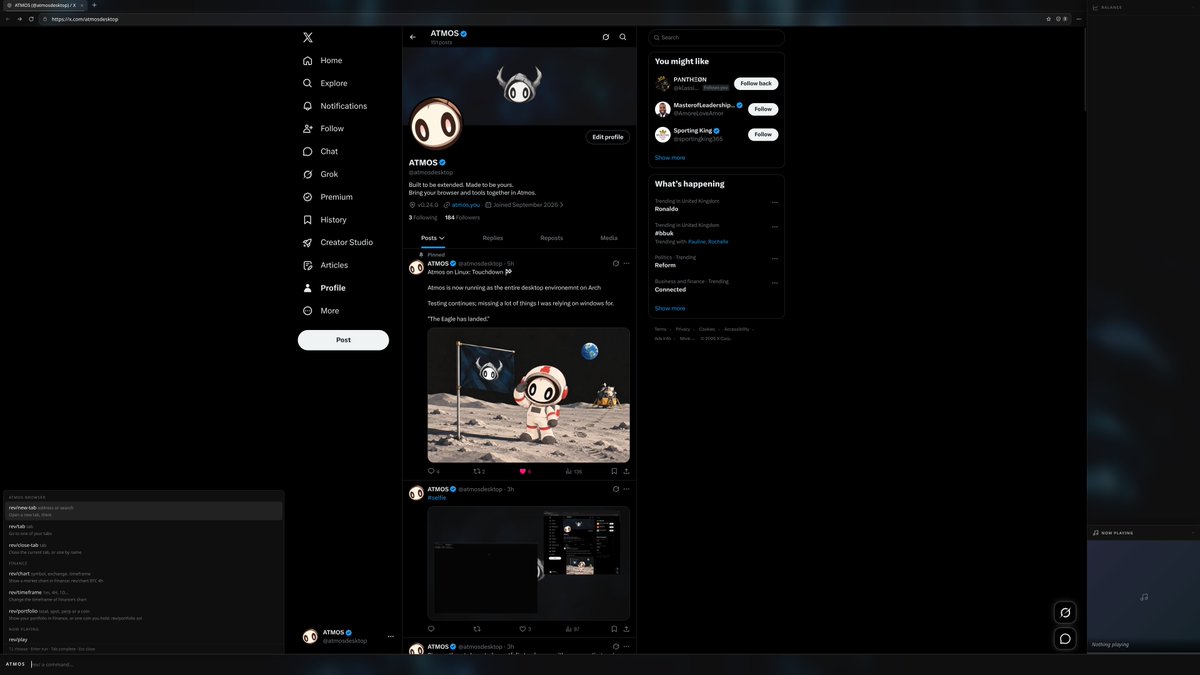This screenshot has width=1200, height=675.
Task: Click the X logo in the sidebar
Action: click(308, 37)
